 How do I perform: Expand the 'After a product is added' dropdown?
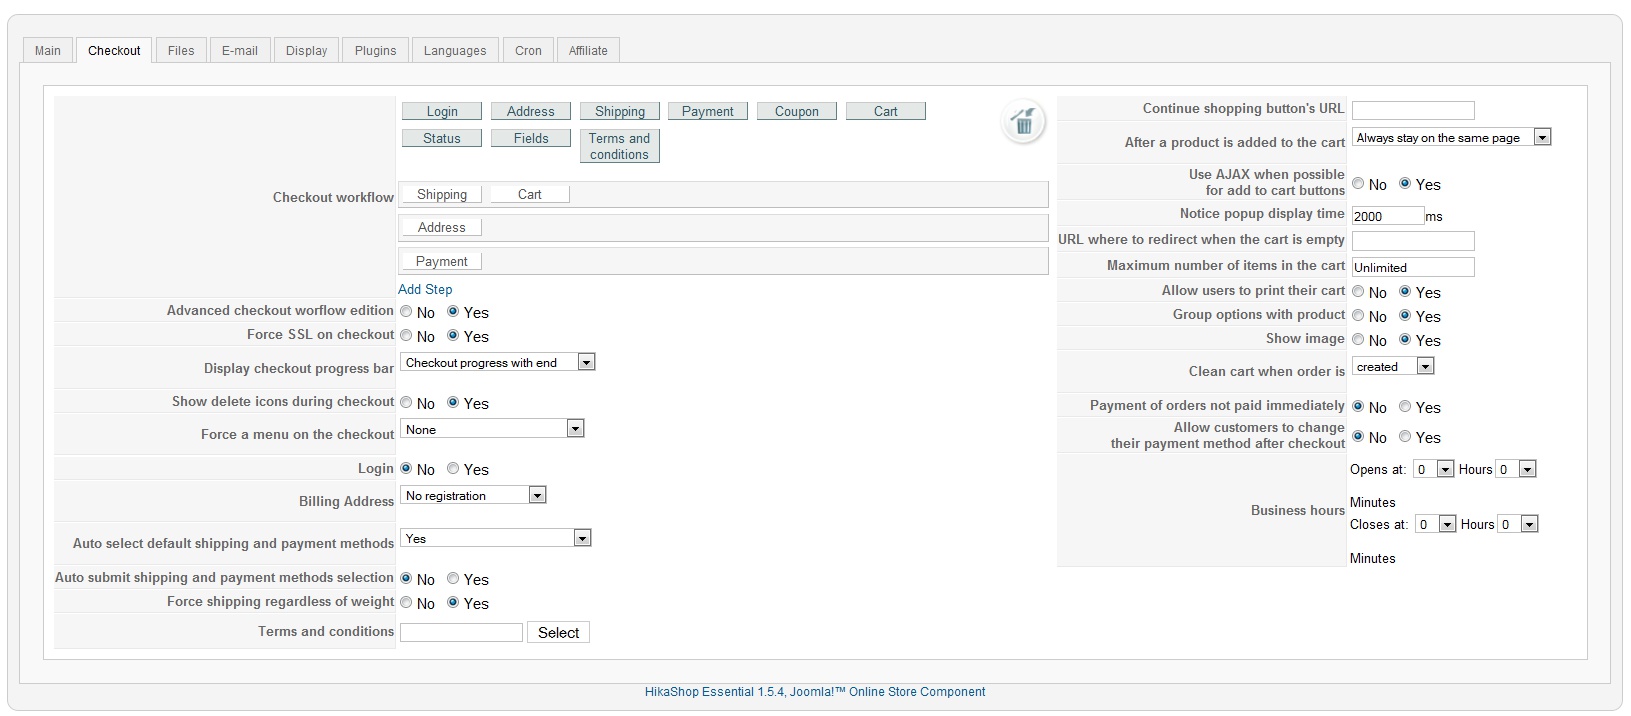pos(1451,138)
